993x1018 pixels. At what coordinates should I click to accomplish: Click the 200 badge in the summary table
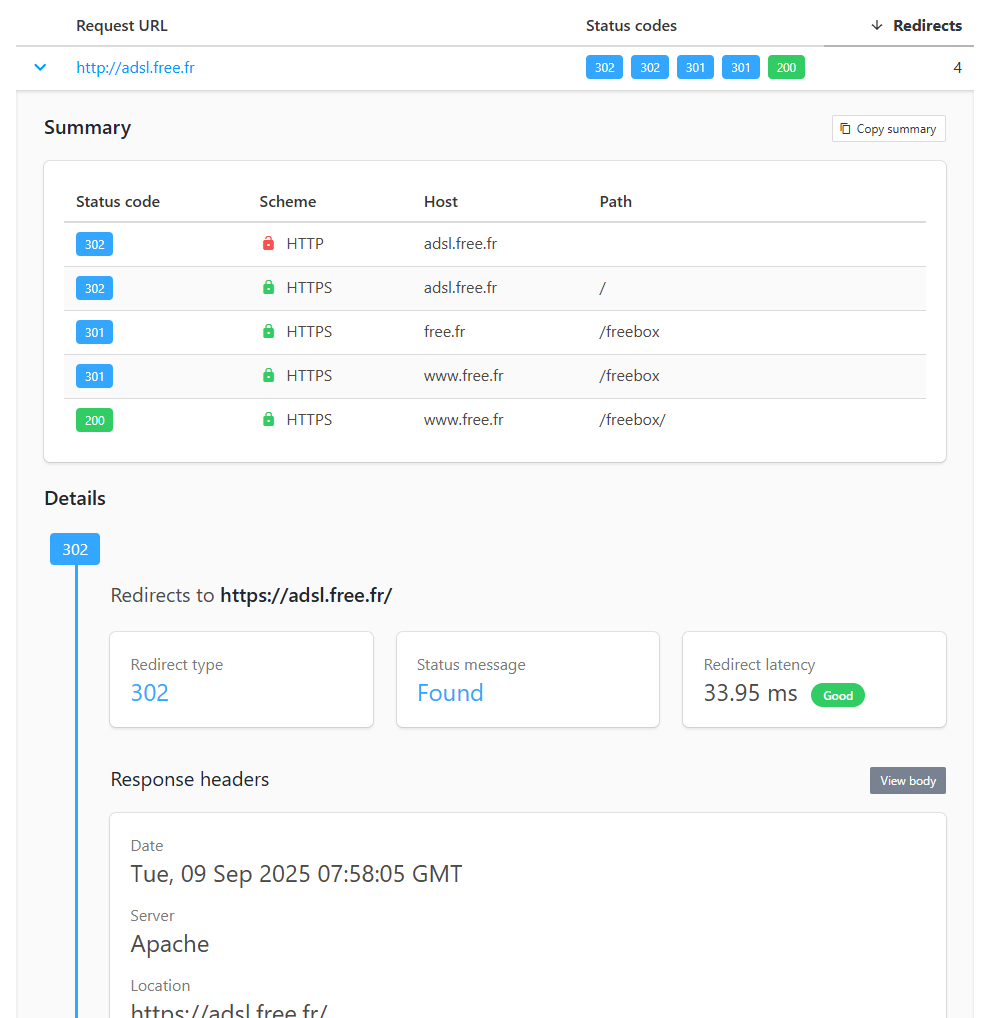point(94,420)
